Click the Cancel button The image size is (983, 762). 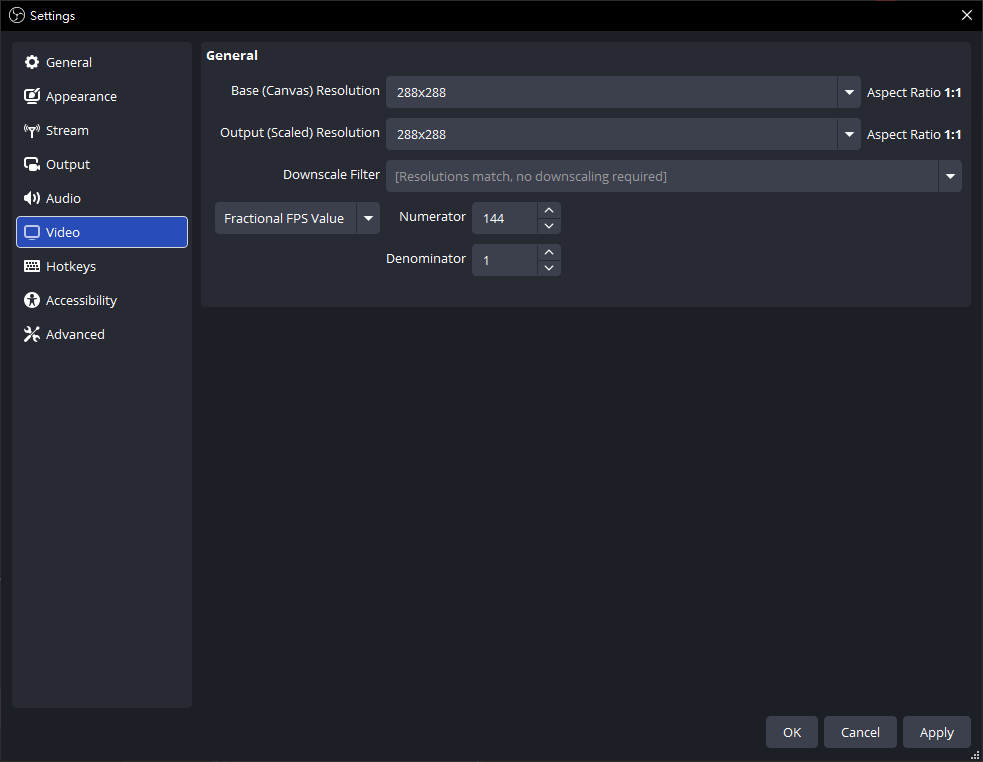pyautogui.click(x=860, y=732)
